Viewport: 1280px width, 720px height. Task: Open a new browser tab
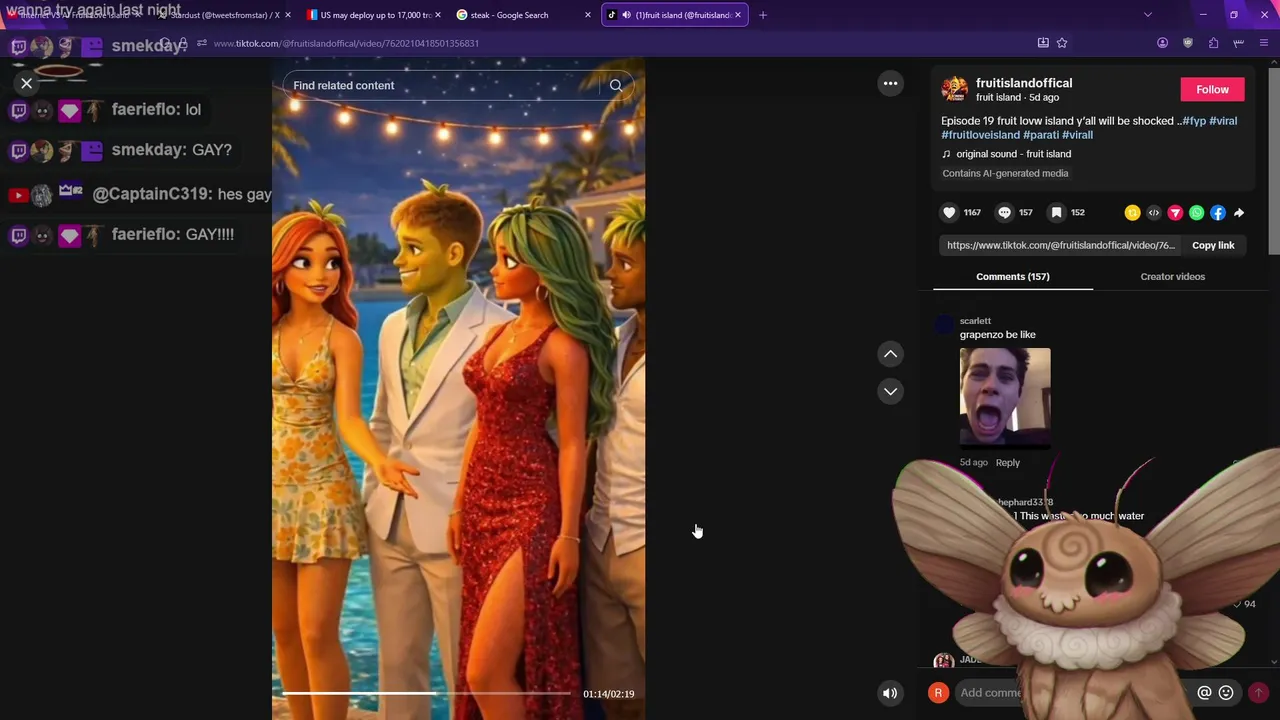click(763, 15)
